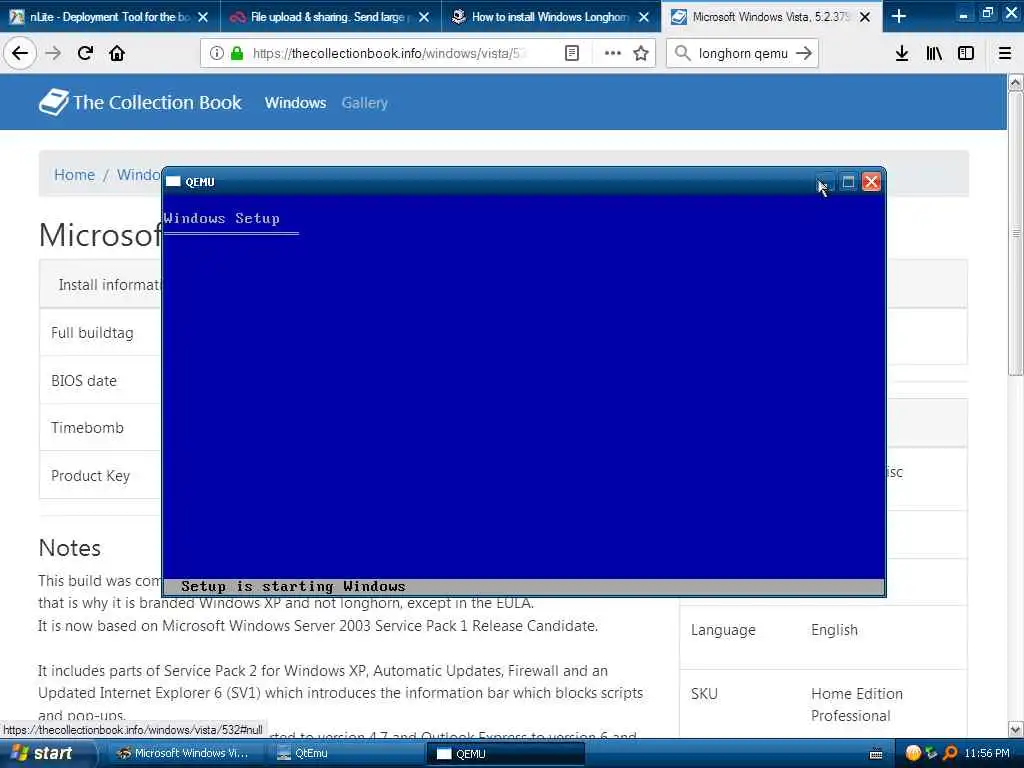Toggle the sidebar icon
This screenshot has width=1024, height=768.
click(x=966, y=54)
